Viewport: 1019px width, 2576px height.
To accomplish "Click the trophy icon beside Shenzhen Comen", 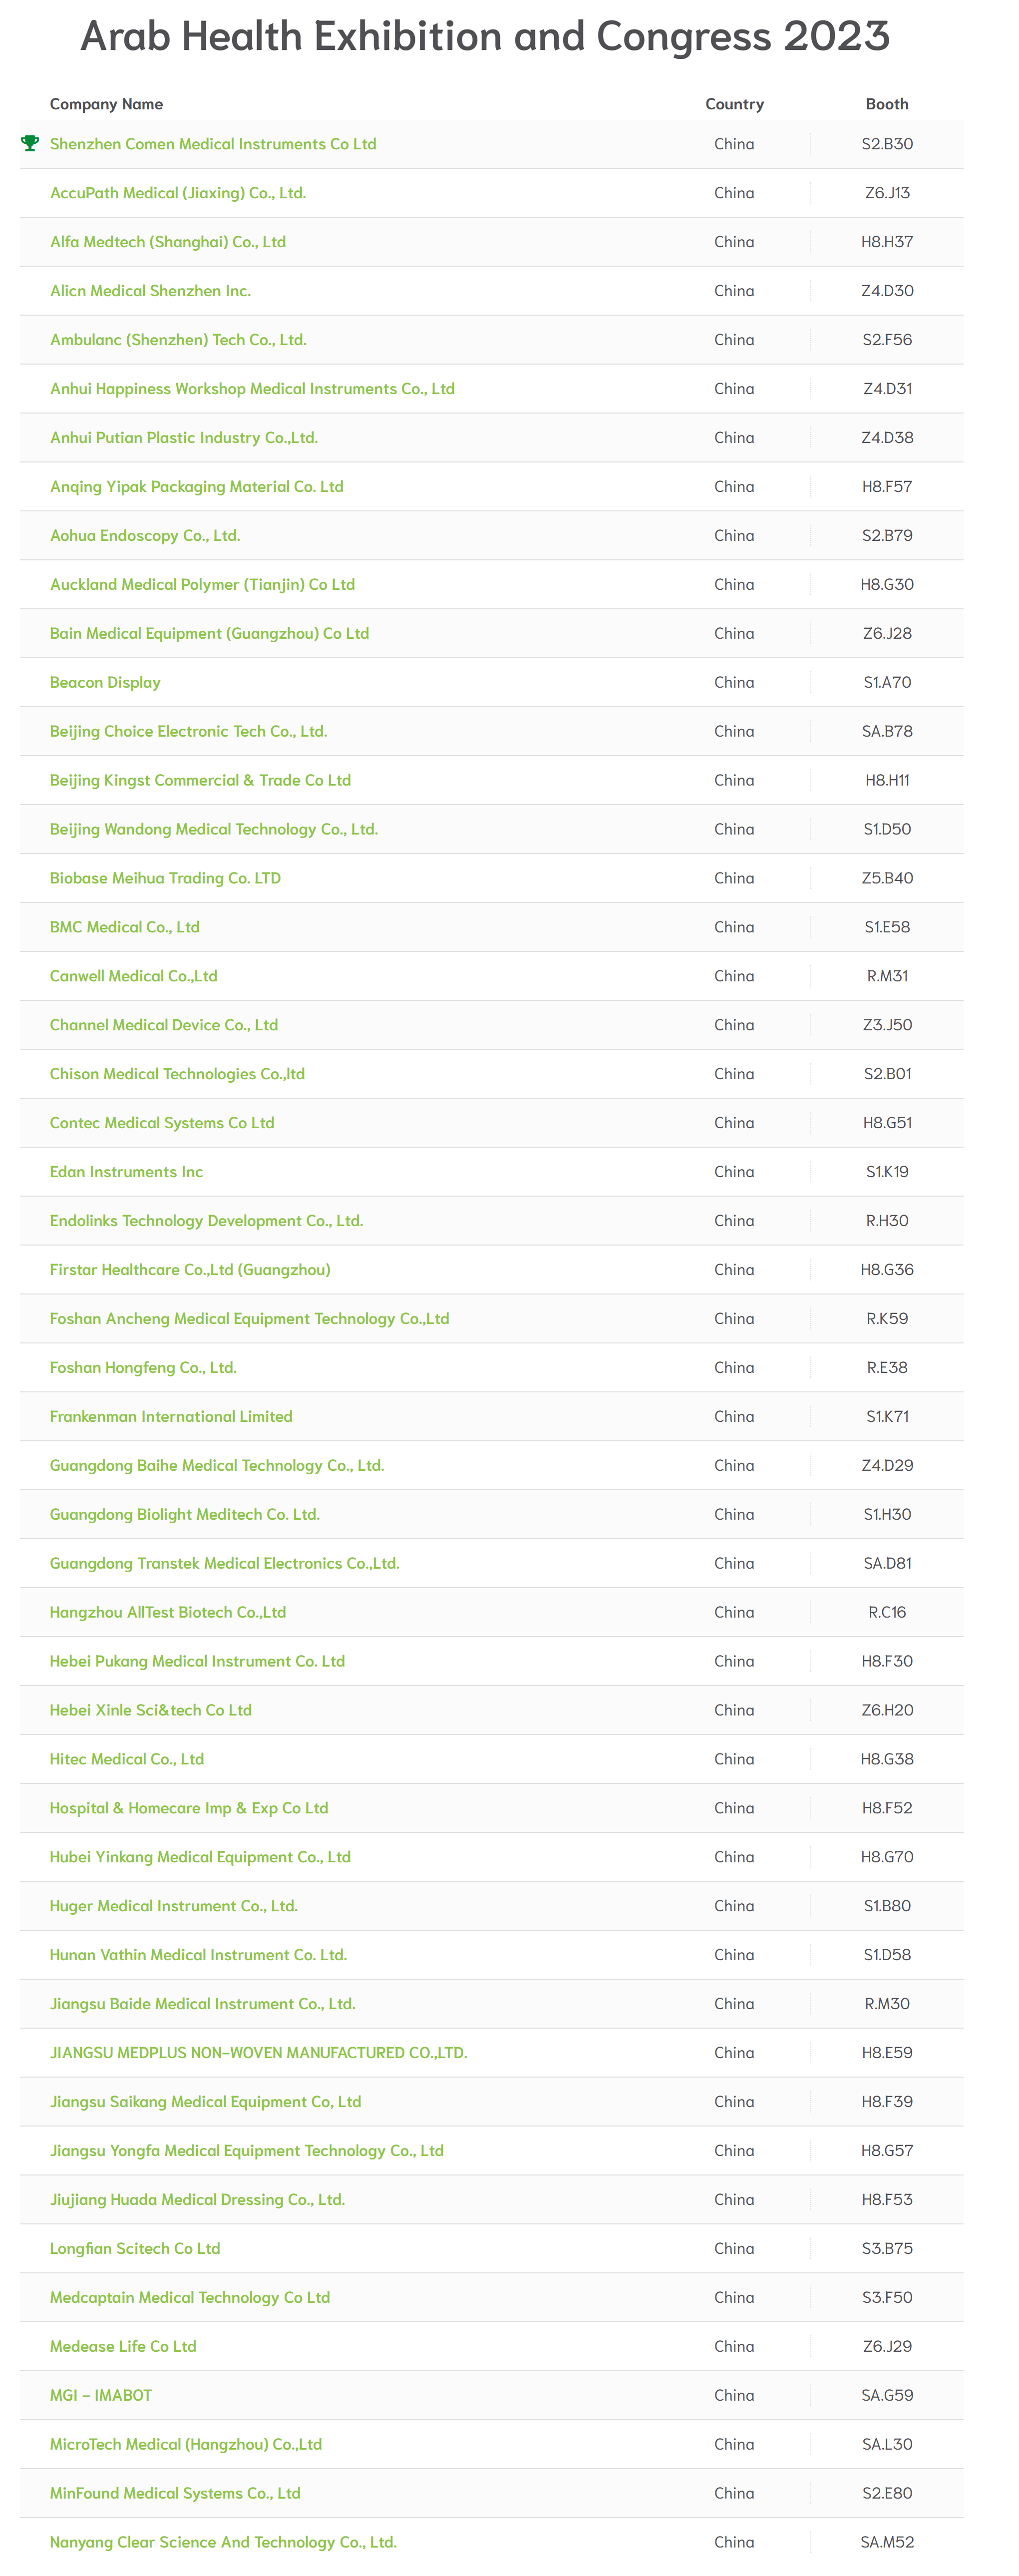I will [30, 143].
